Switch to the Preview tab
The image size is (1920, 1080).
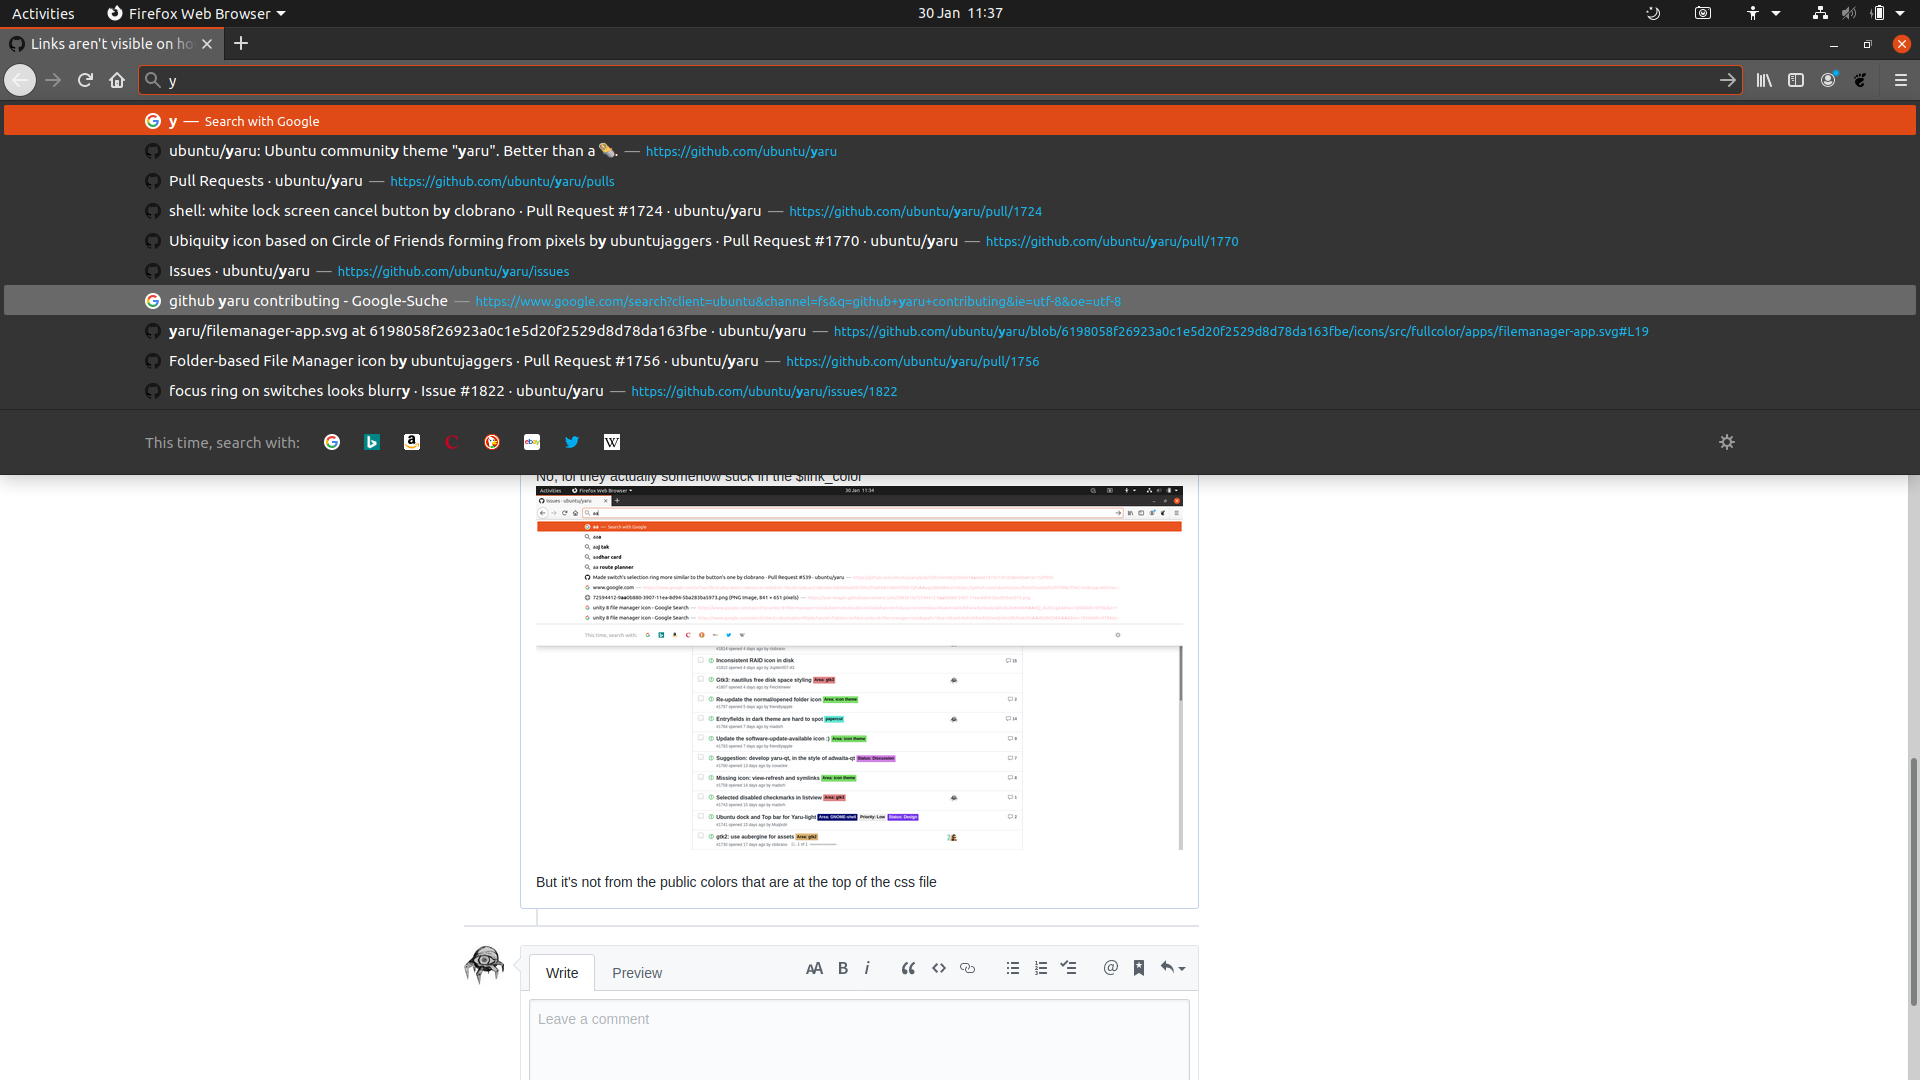click(637, 973)
